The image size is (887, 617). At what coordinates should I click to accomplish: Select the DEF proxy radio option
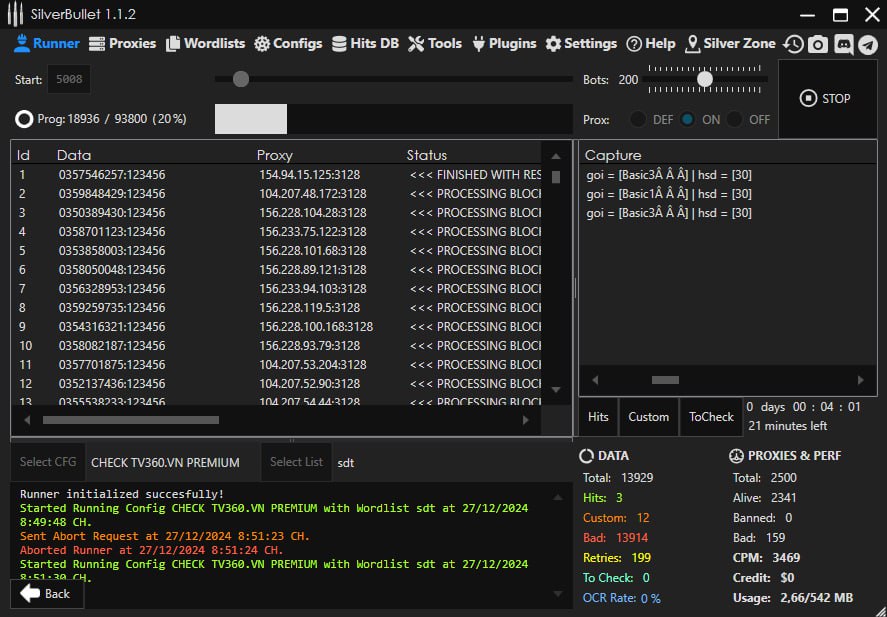[x=638, y=119]
